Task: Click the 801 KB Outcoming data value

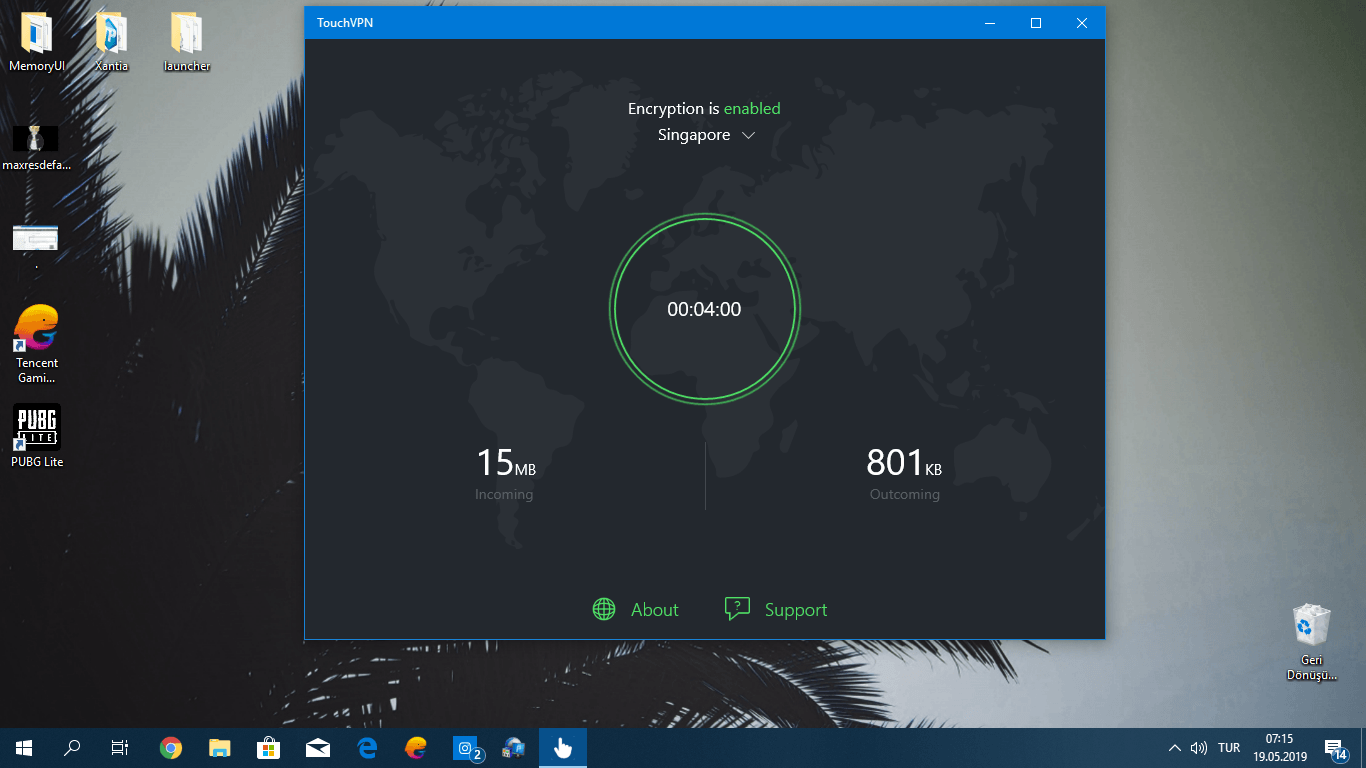Action: pos(904,463)
